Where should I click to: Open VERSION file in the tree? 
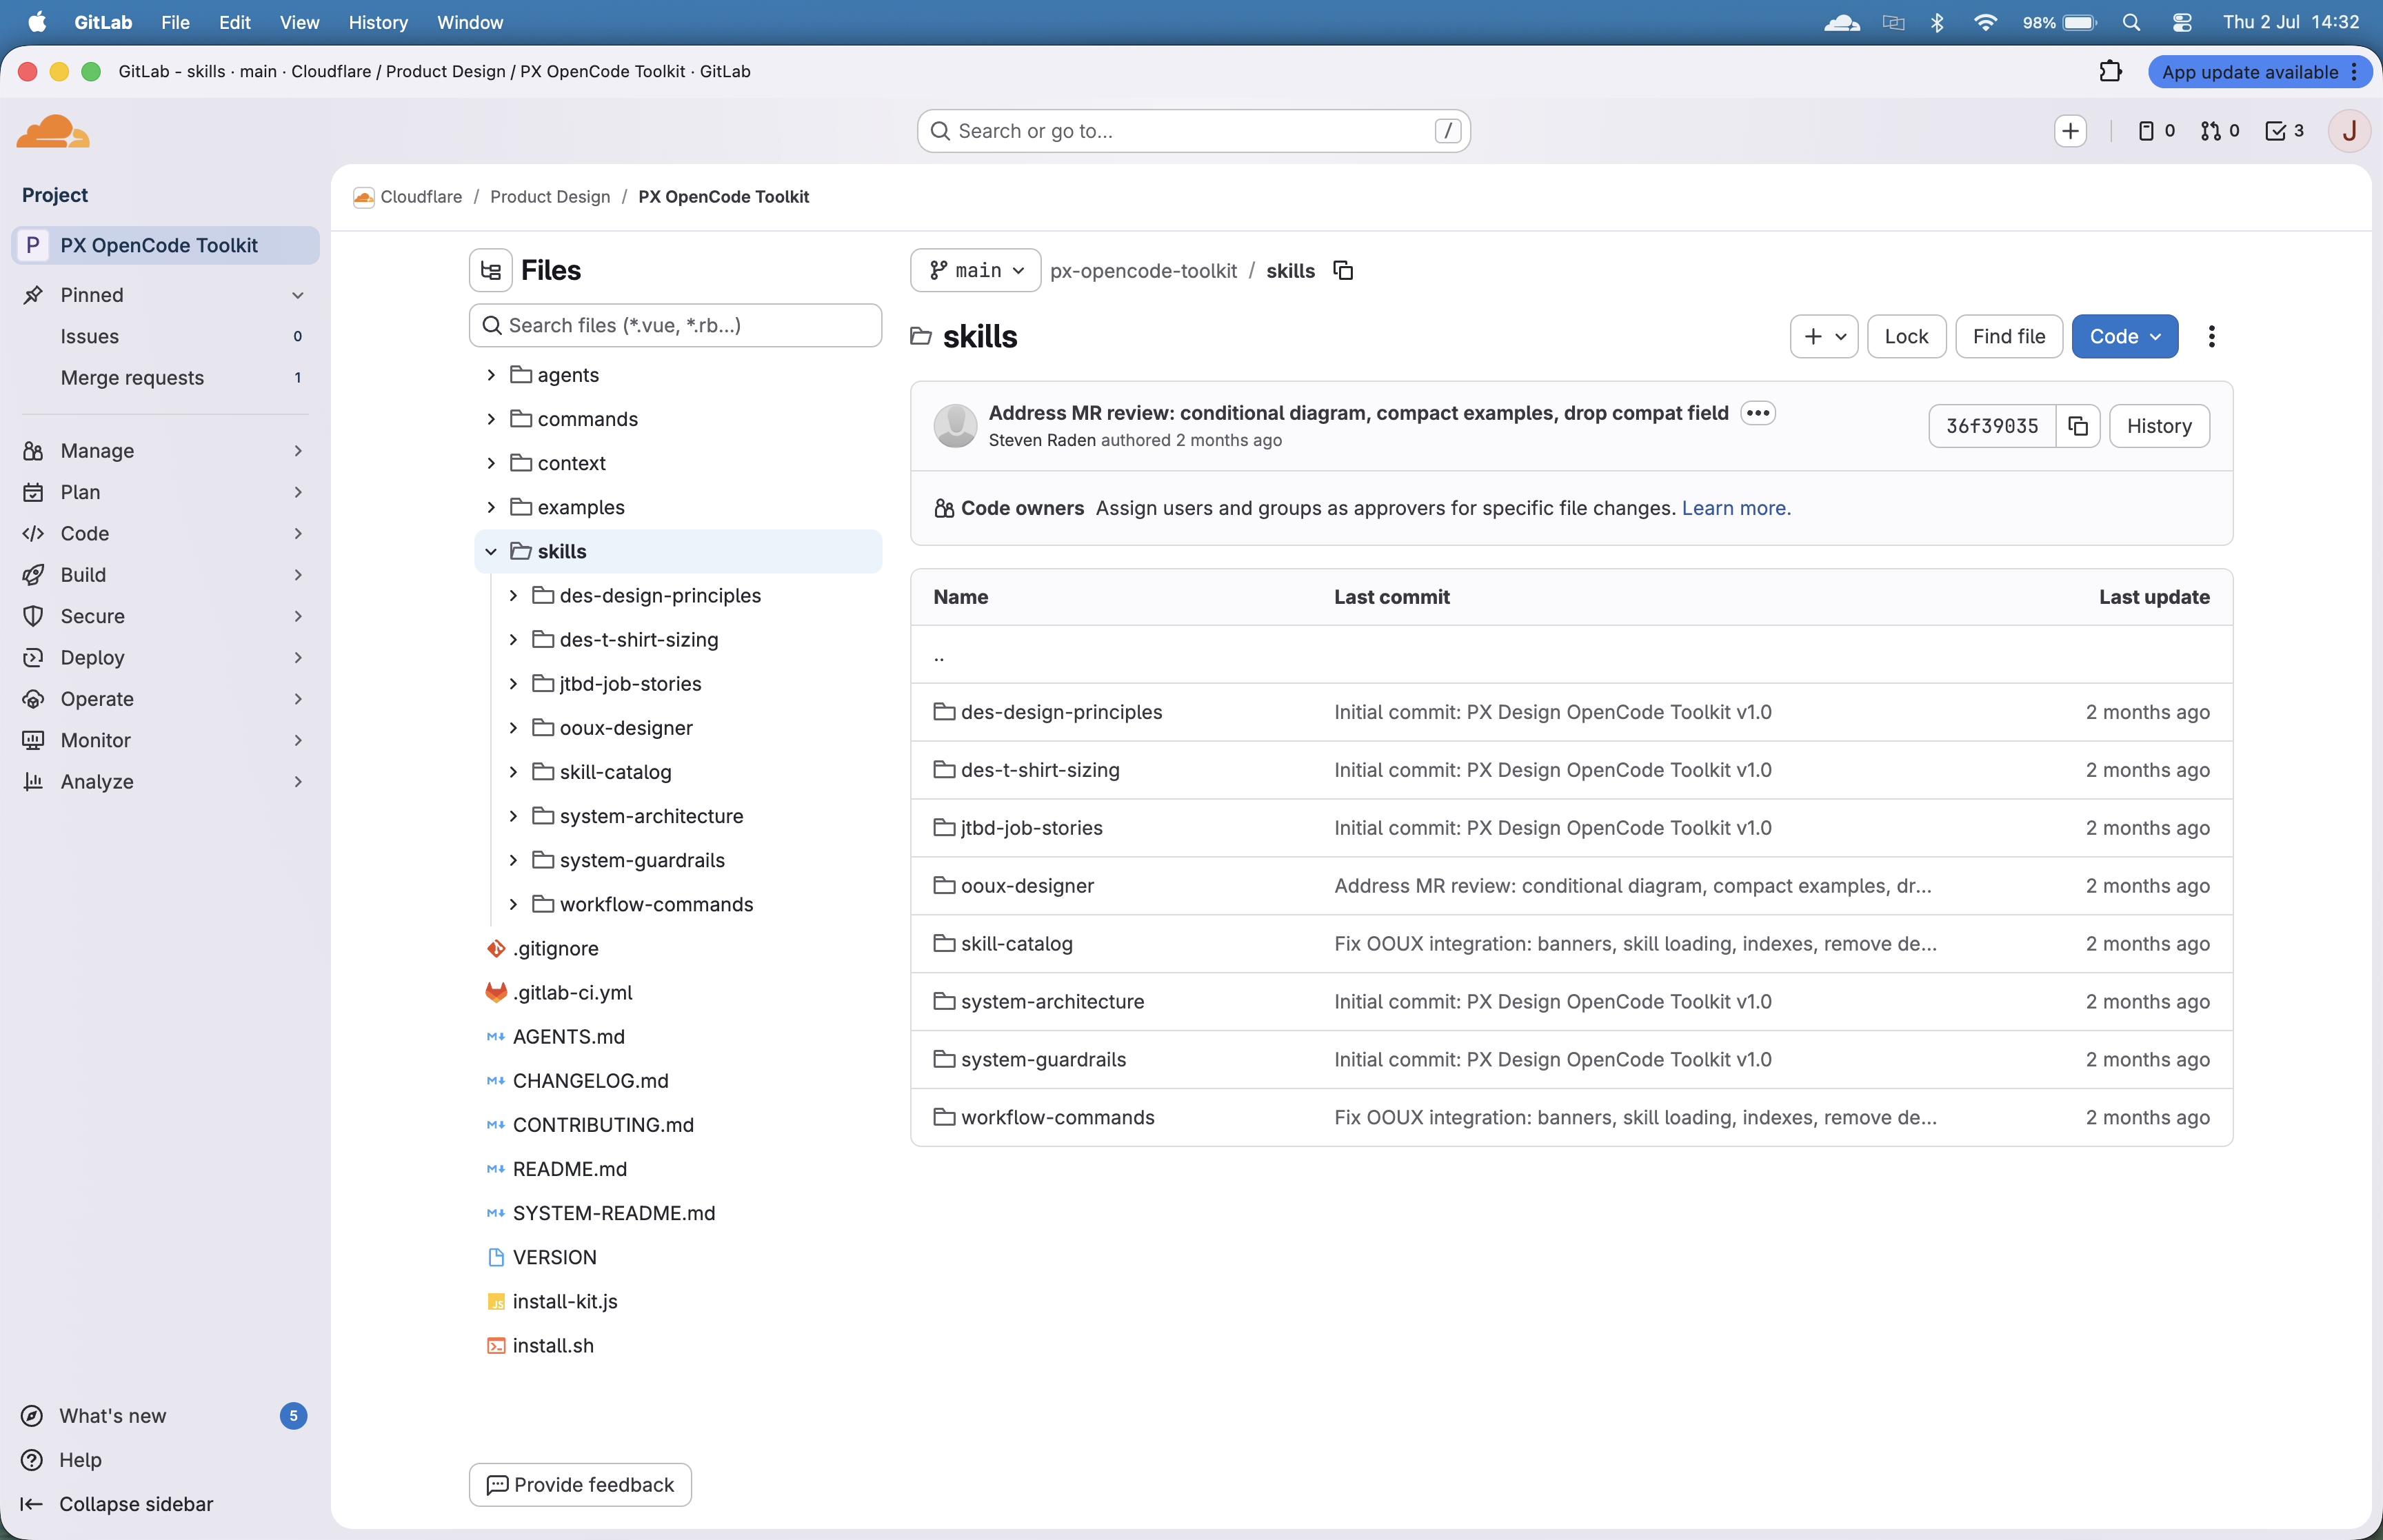554,1257
